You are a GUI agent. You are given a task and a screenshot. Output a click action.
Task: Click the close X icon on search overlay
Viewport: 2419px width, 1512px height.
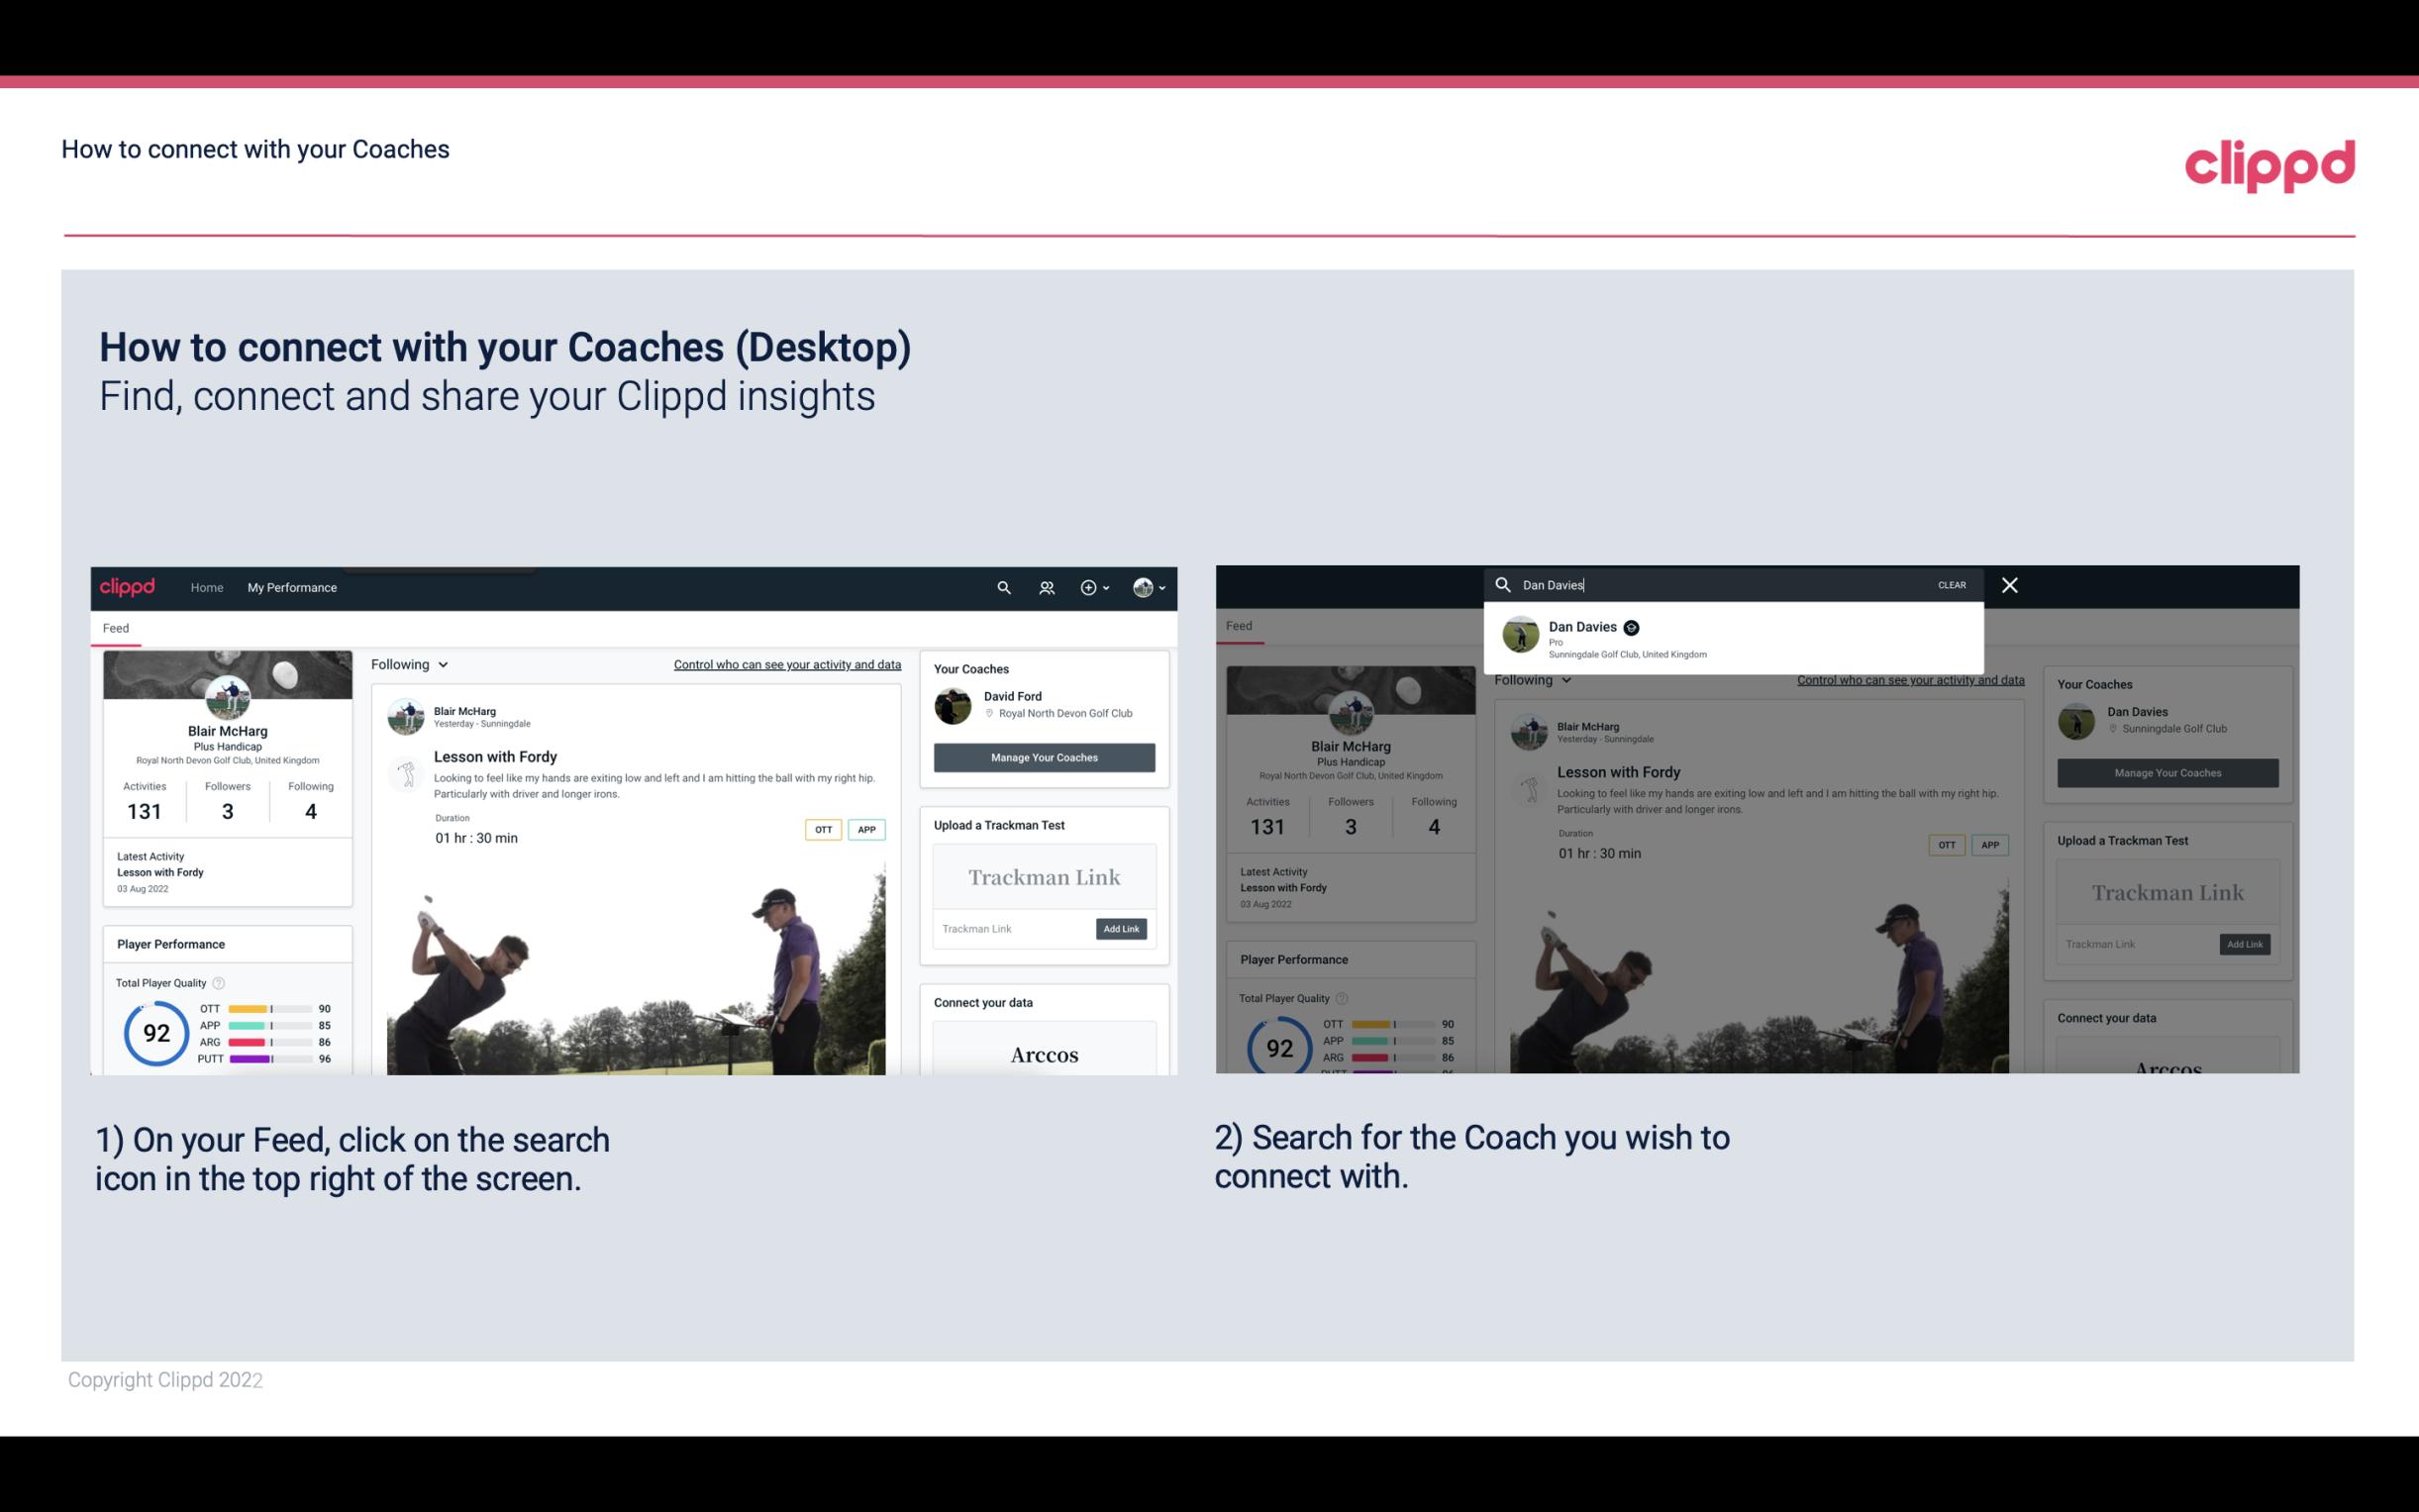tap(2010, 583)
